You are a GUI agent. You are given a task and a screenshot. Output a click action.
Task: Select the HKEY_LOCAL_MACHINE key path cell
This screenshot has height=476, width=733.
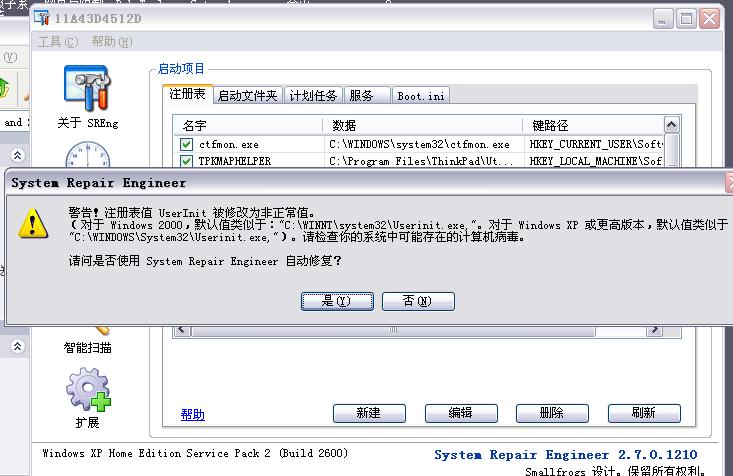596,161
